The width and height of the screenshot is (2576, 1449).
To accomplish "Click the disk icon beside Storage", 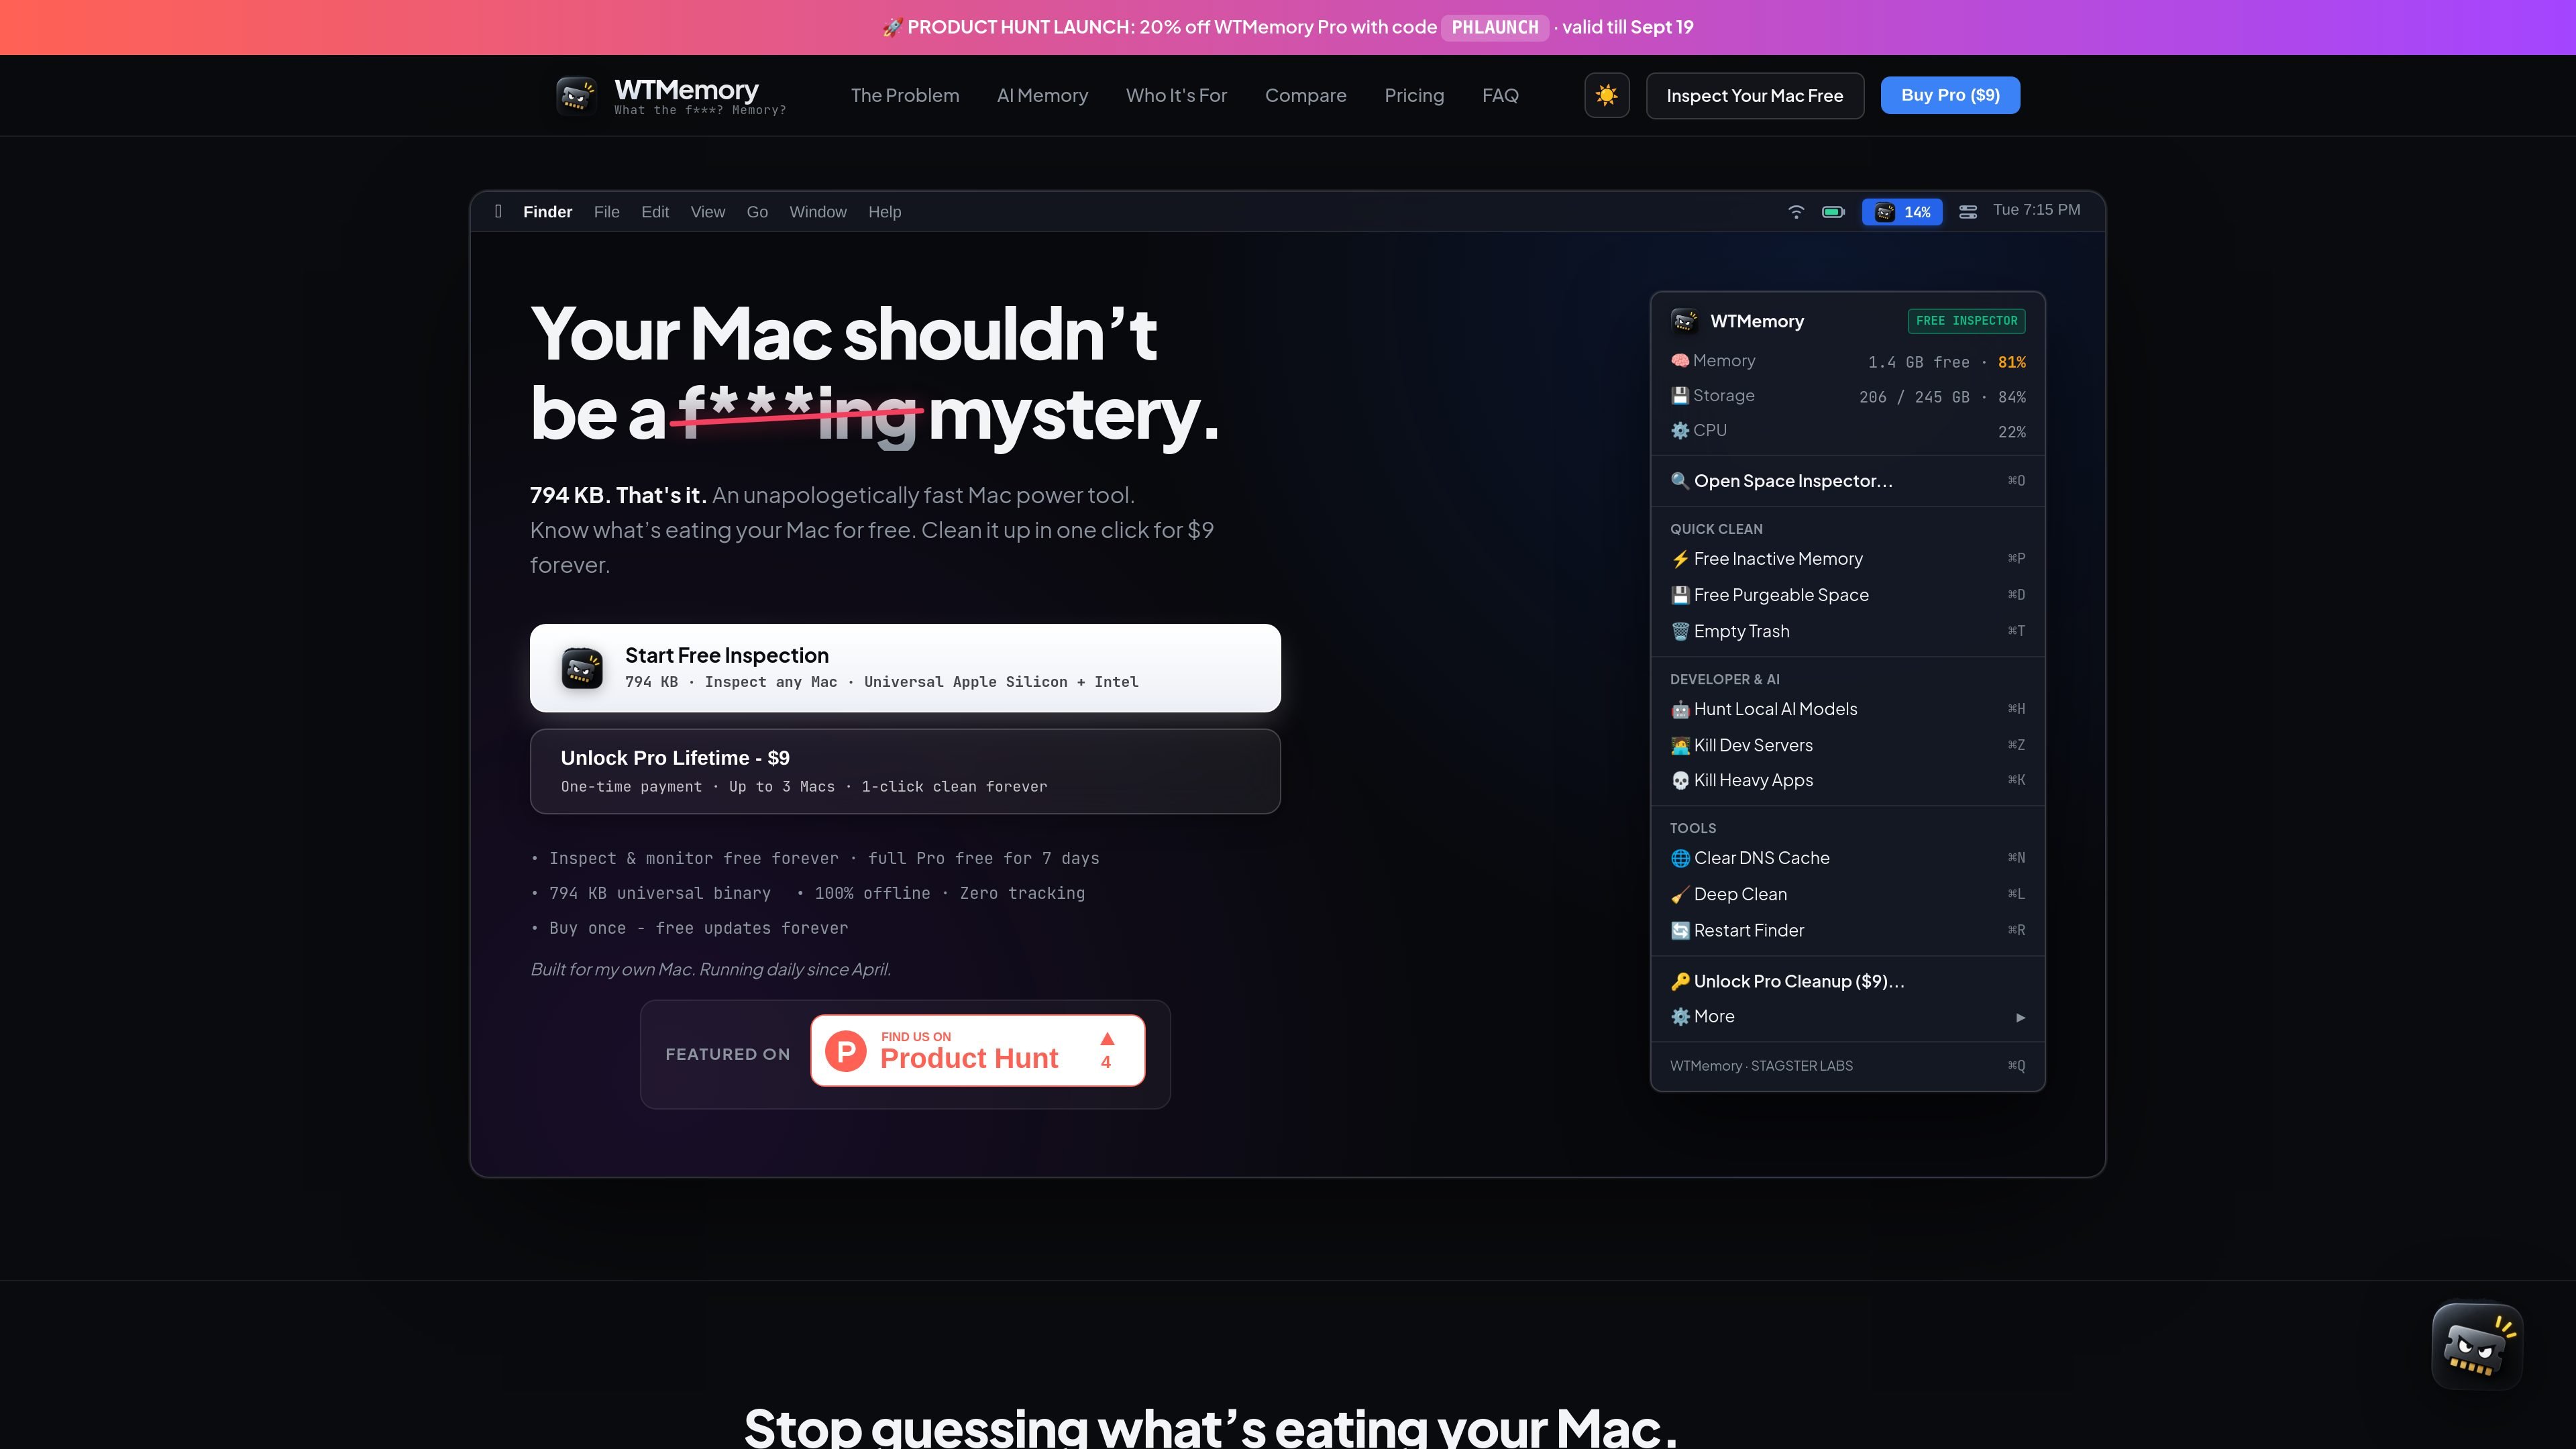I will tap(1680, 396).
